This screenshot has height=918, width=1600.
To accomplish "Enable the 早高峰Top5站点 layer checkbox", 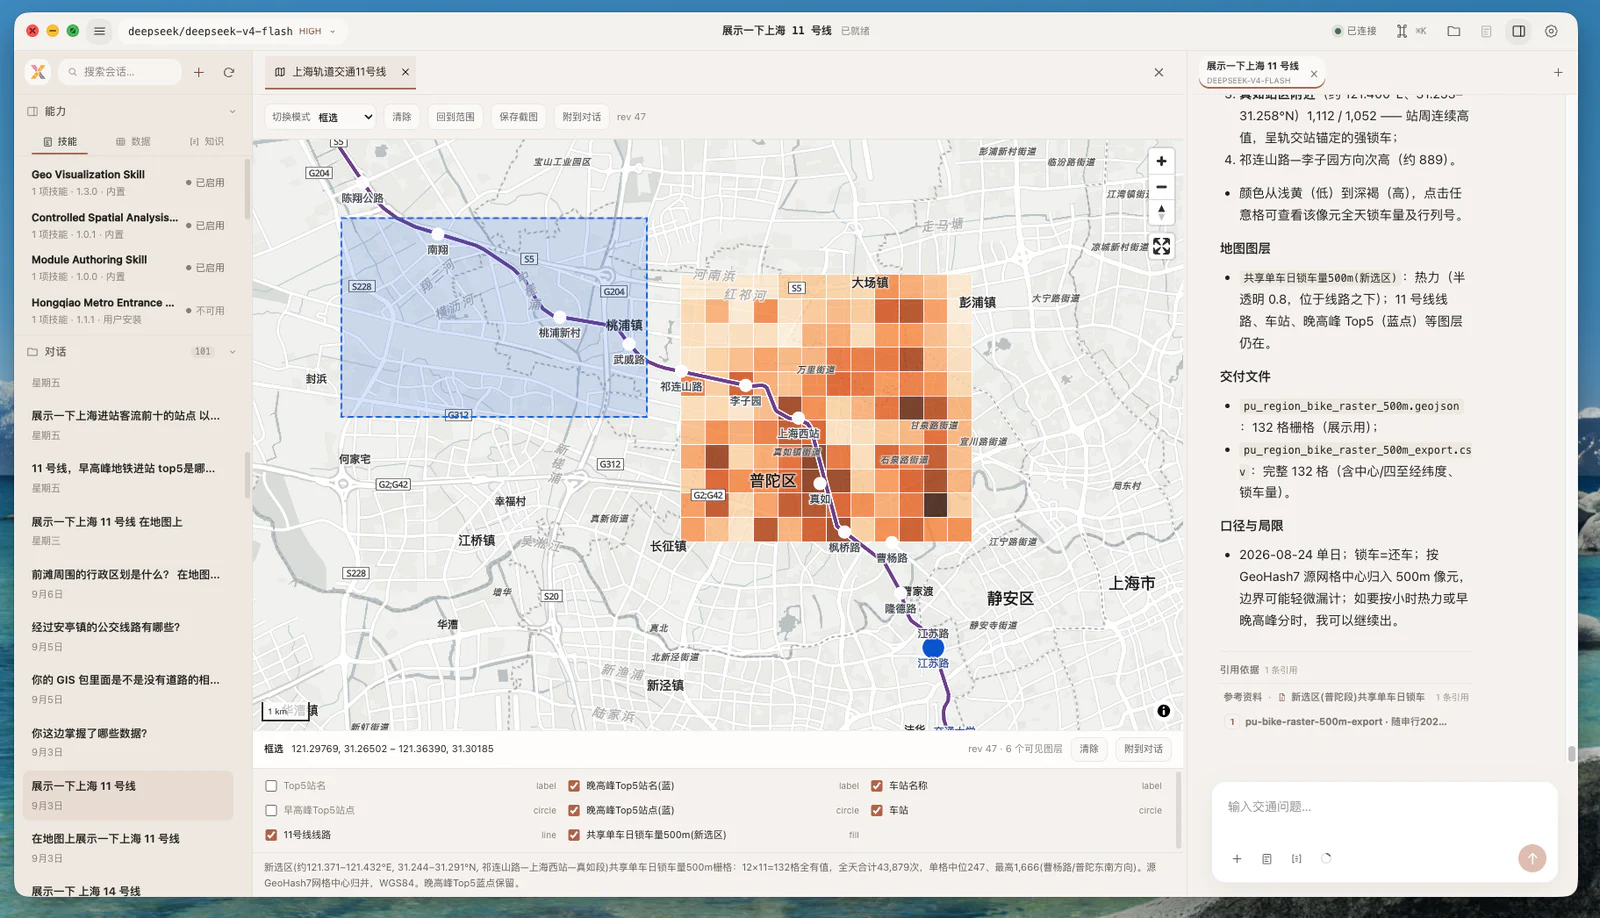I will (x=271, y=810).
